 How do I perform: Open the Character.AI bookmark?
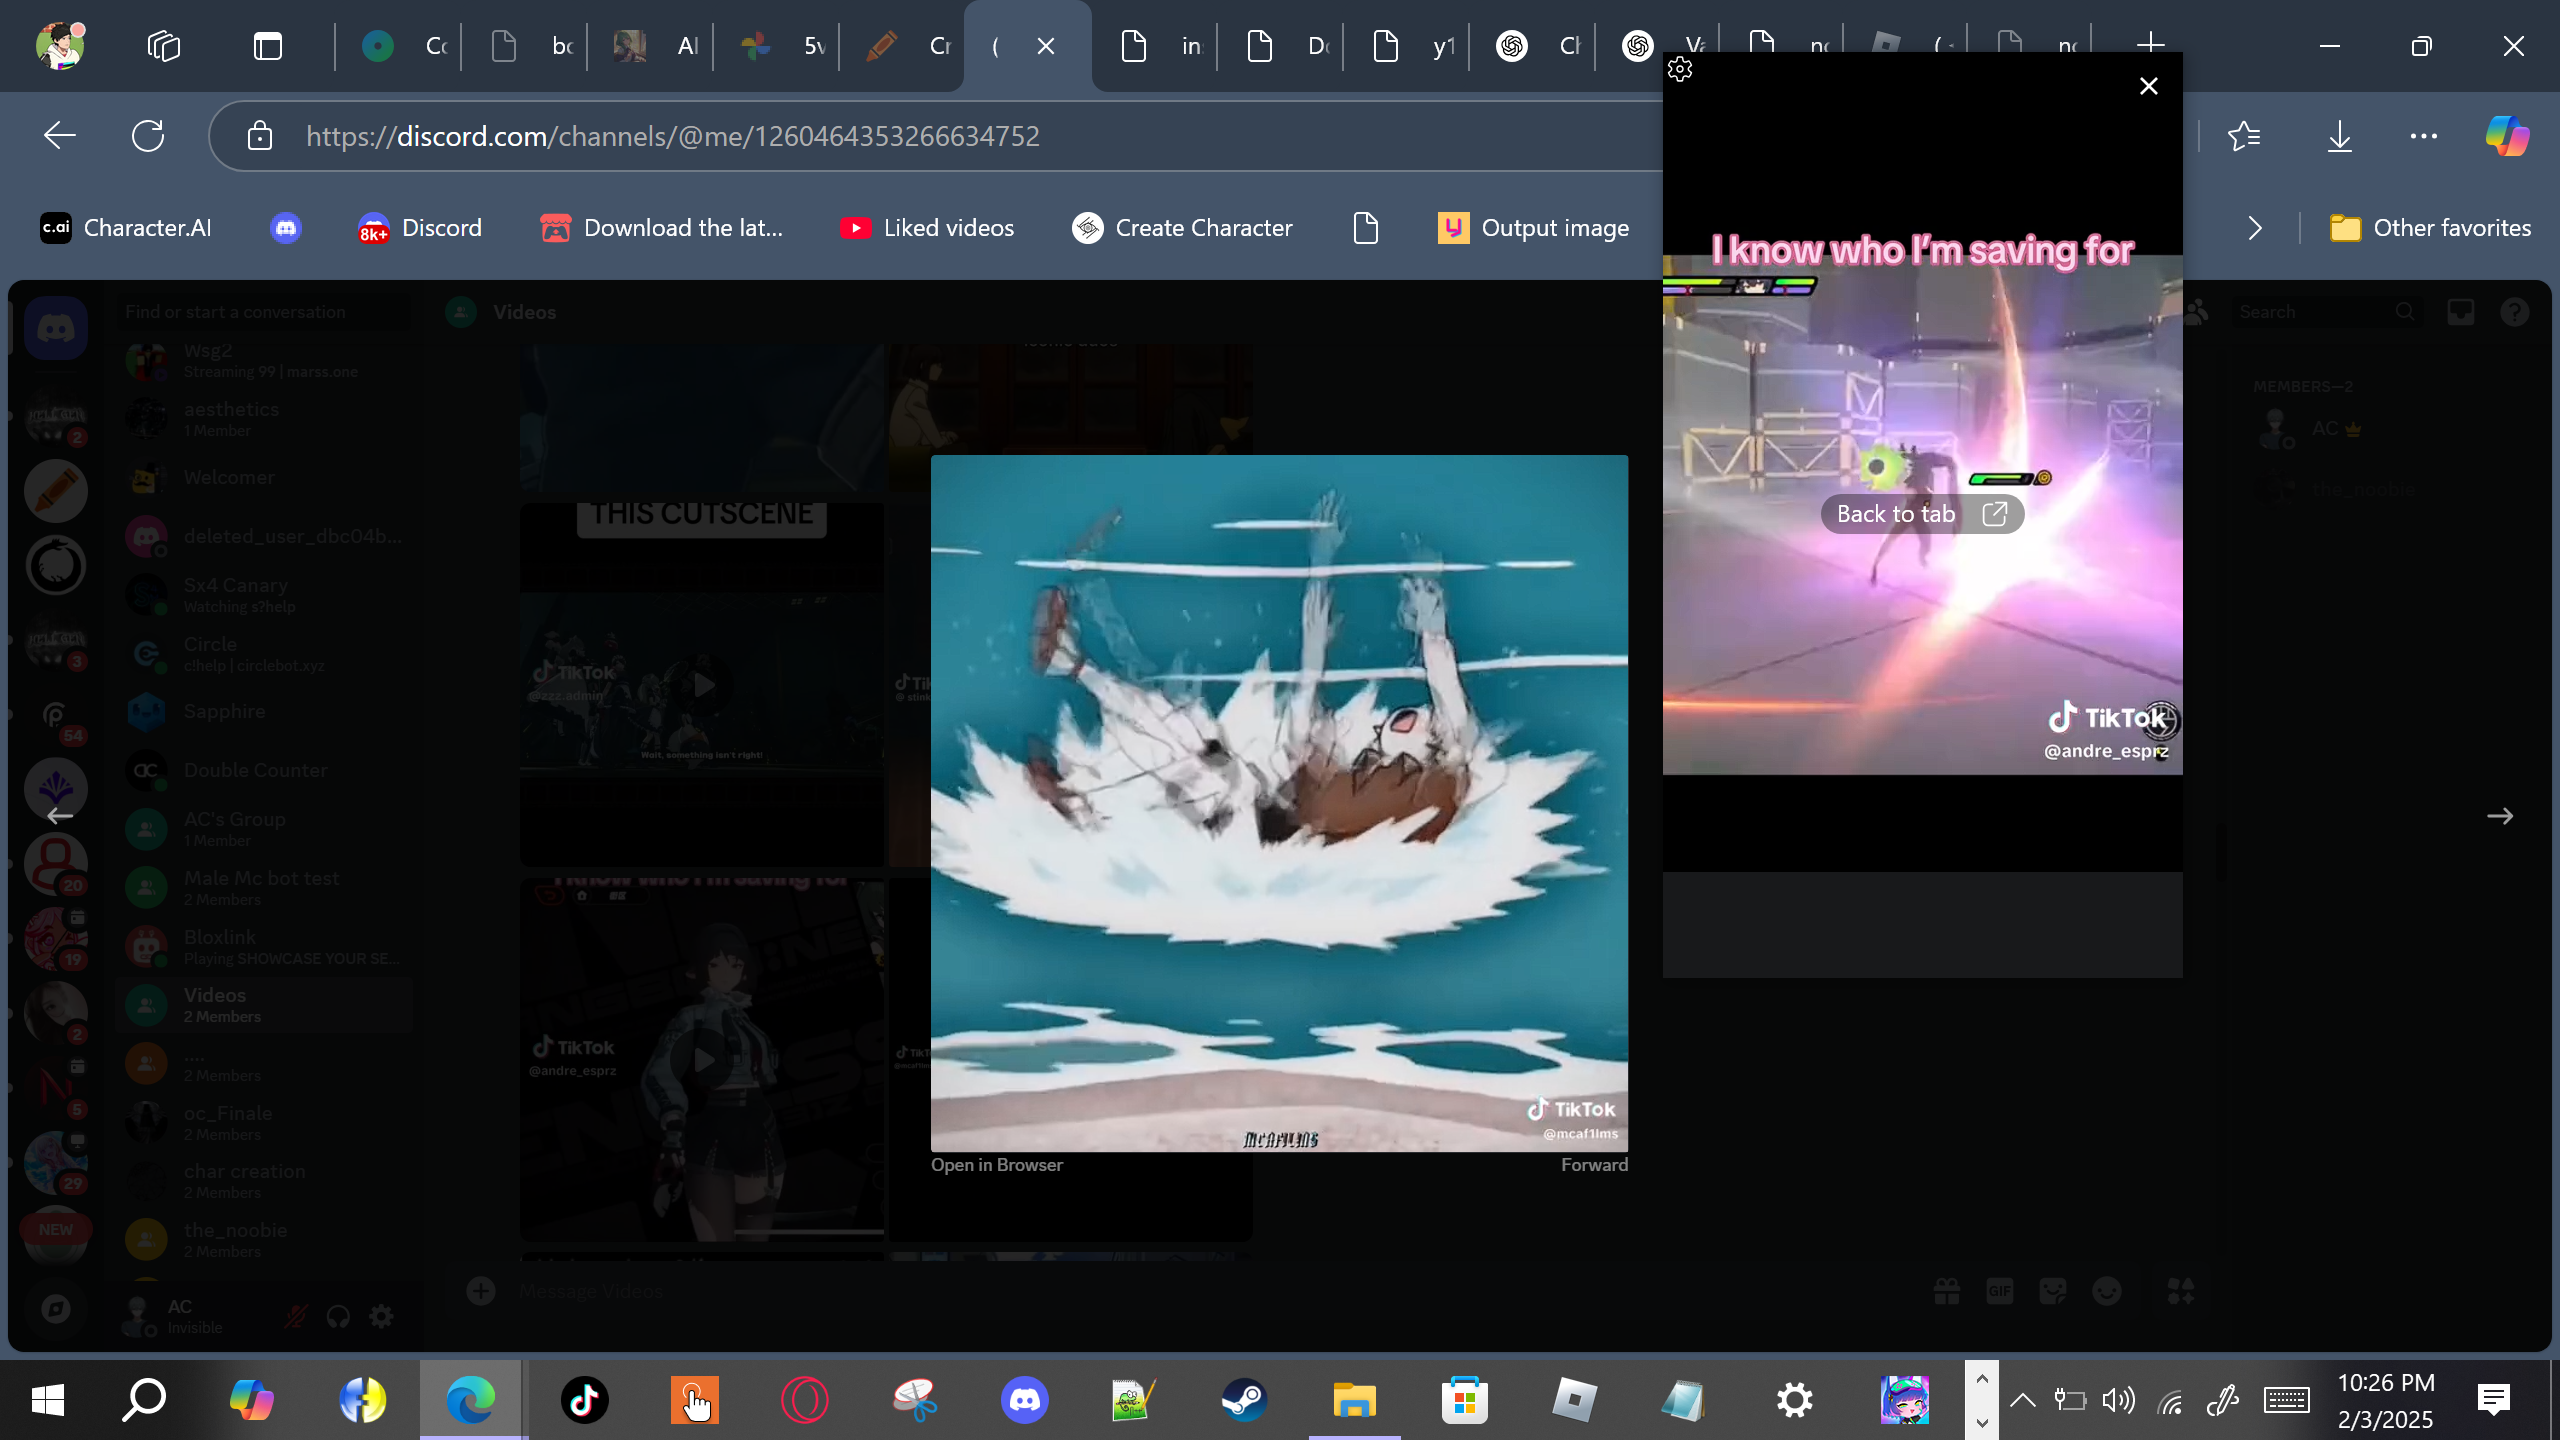[126, 228]
